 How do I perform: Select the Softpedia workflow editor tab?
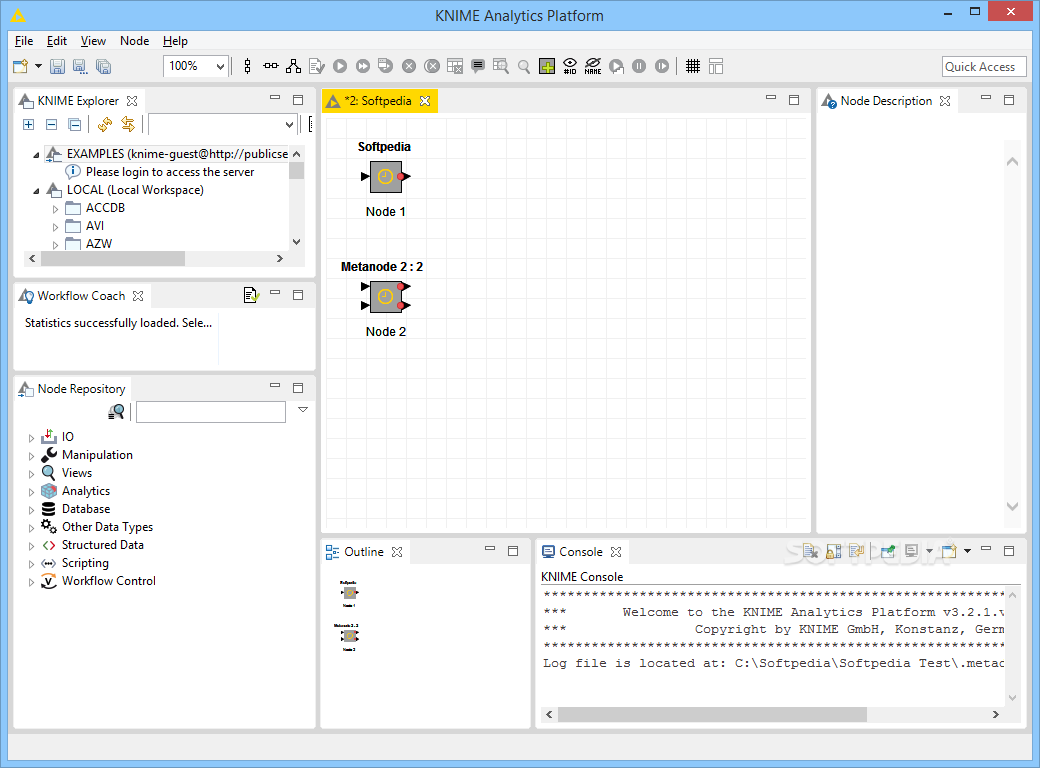[x=379, y=101]
